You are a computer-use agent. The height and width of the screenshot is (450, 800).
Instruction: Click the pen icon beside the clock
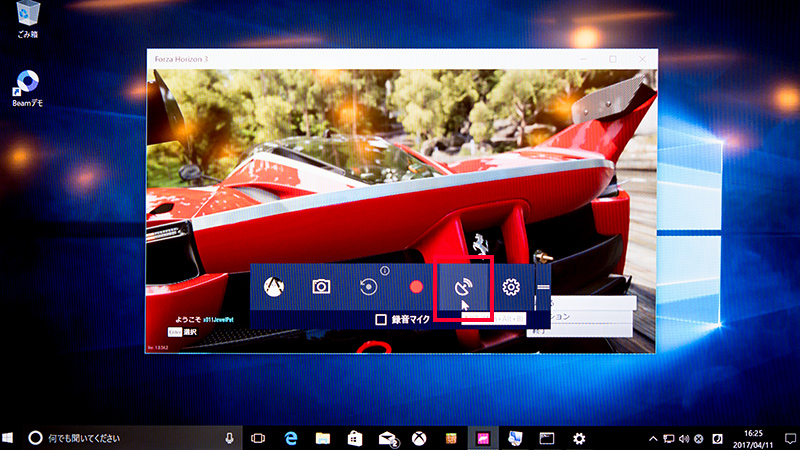(x=717, y=438)
